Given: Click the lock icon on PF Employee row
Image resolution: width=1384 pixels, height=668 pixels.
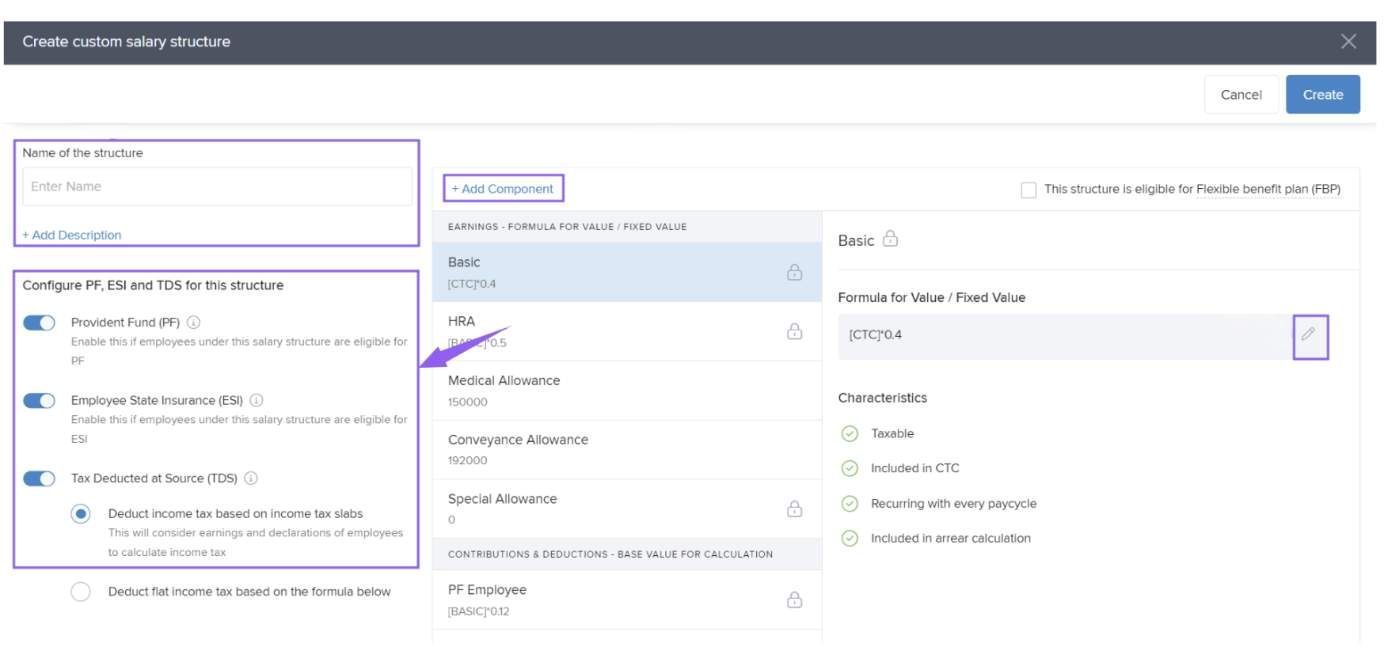Looking at the screenshot, I should click(794, 600).
